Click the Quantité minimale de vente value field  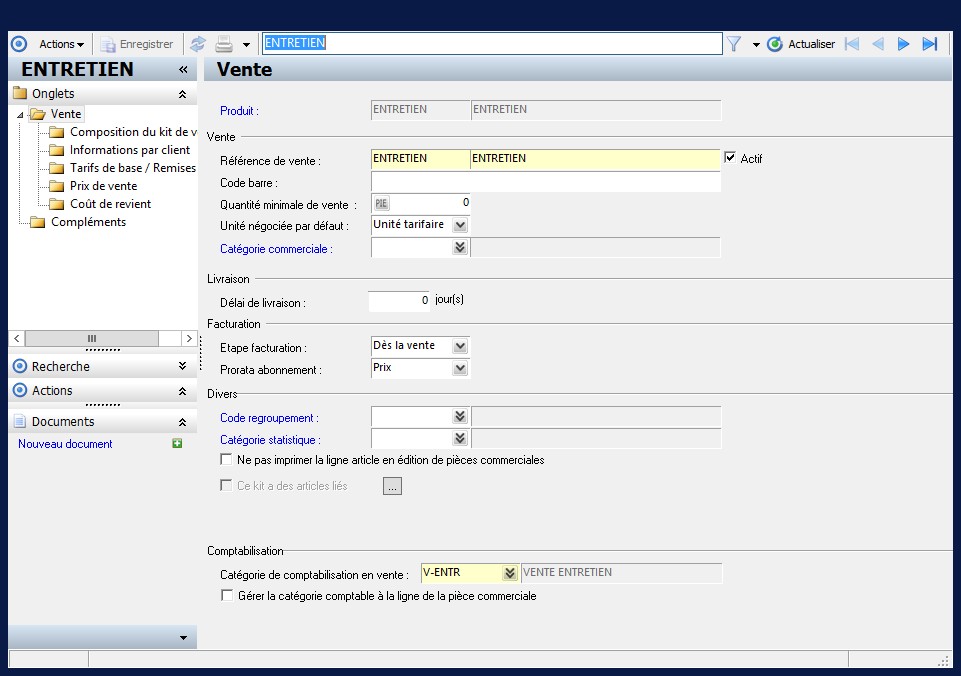(430, 203)
